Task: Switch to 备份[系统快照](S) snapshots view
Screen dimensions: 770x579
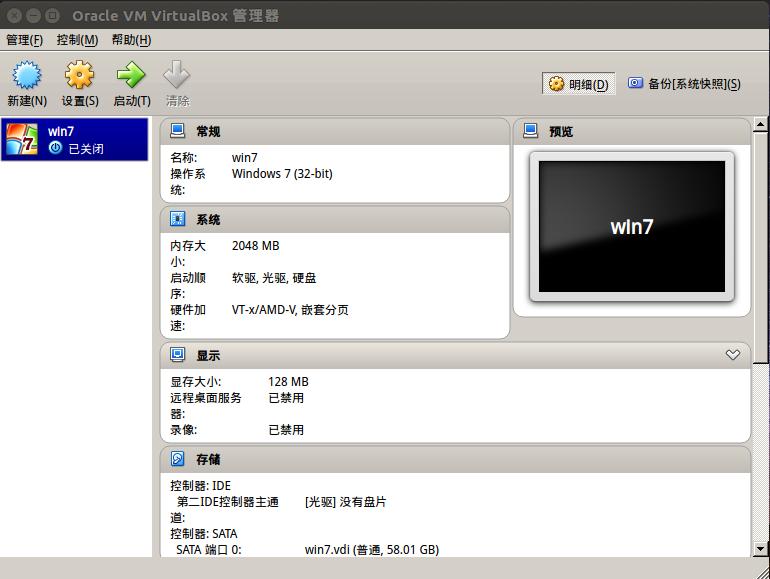Action: point(684,84)
